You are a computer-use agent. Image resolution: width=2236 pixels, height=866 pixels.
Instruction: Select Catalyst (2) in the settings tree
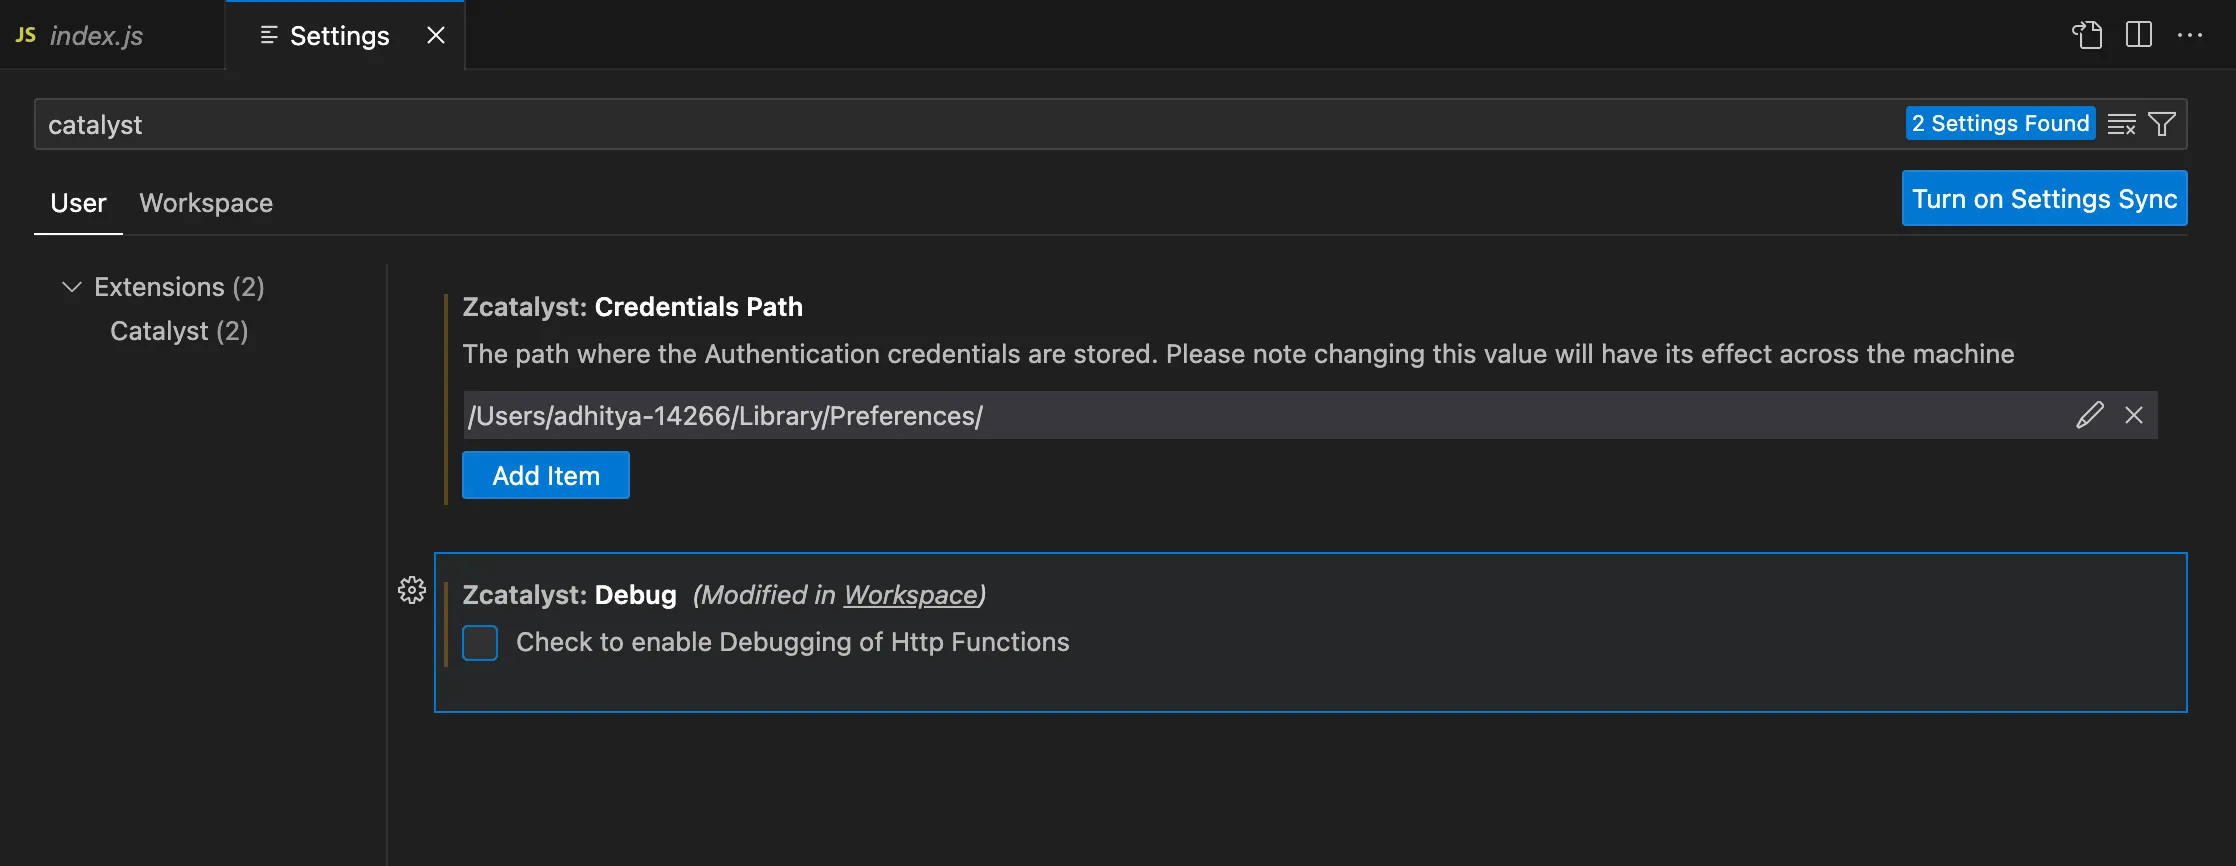pyautogui.click(x=179, y=331)
